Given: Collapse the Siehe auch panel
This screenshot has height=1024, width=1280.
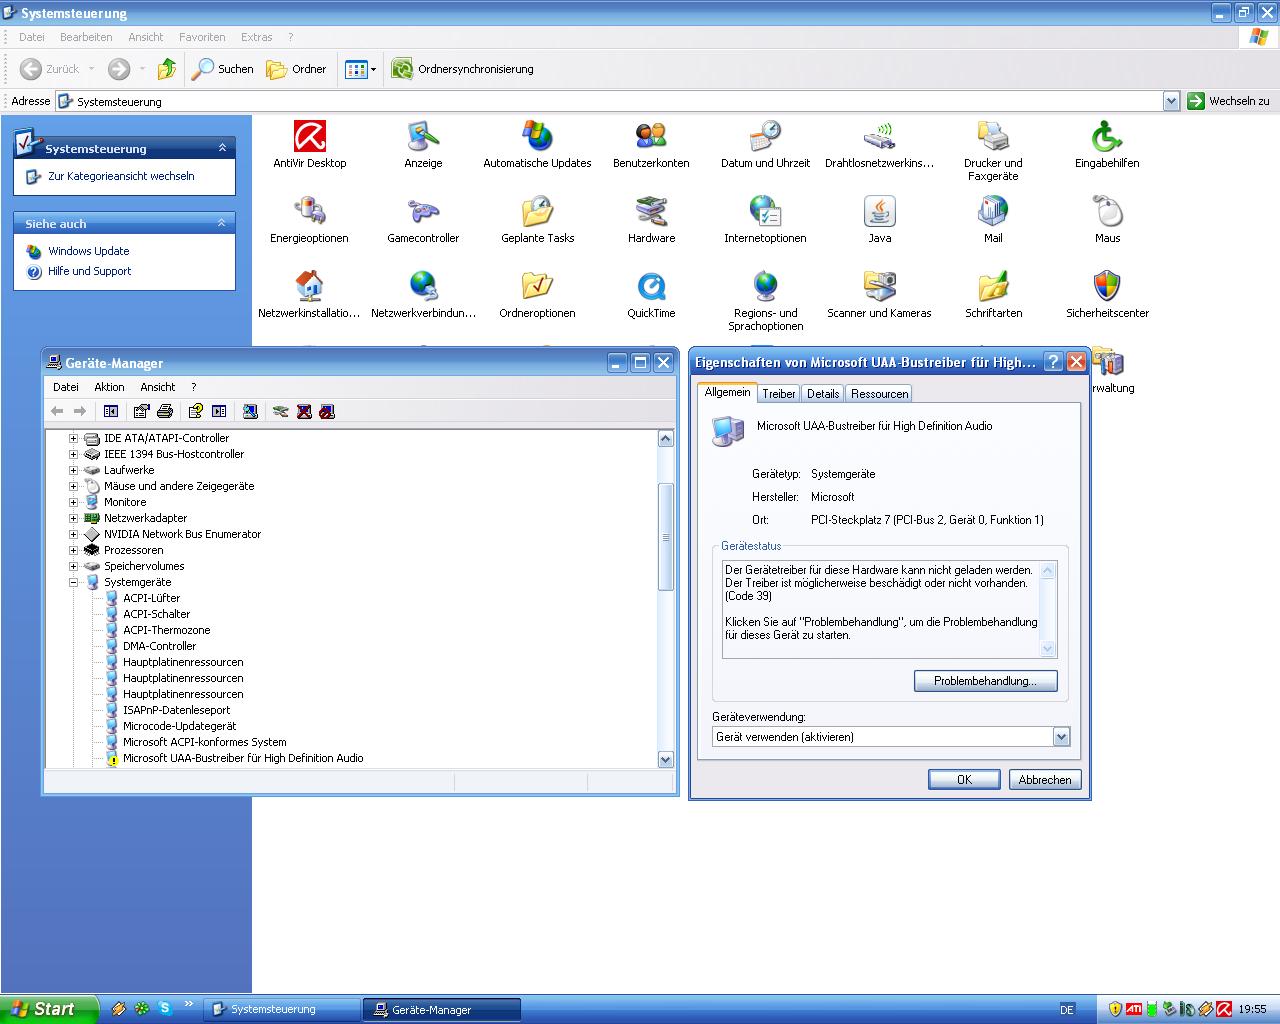Looking at the screenshot, I should click(x=222, y=223).
